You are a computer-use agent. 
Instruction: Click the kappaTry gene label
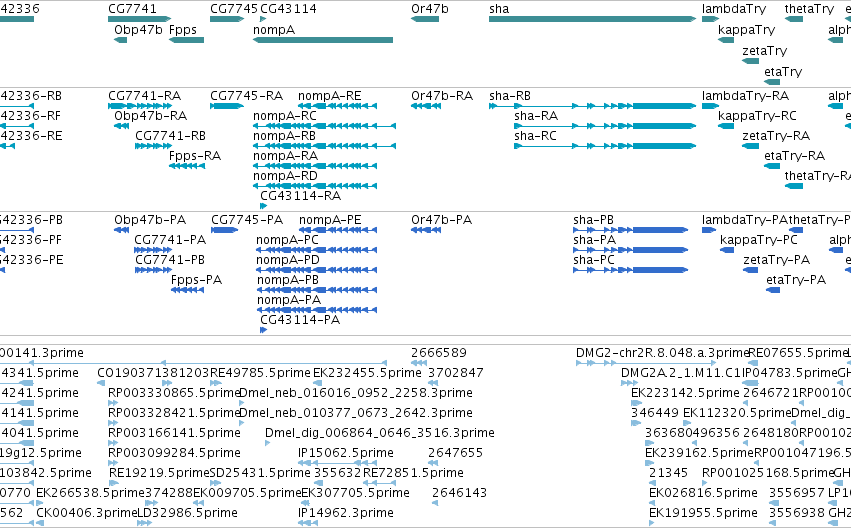pos(747,30)
